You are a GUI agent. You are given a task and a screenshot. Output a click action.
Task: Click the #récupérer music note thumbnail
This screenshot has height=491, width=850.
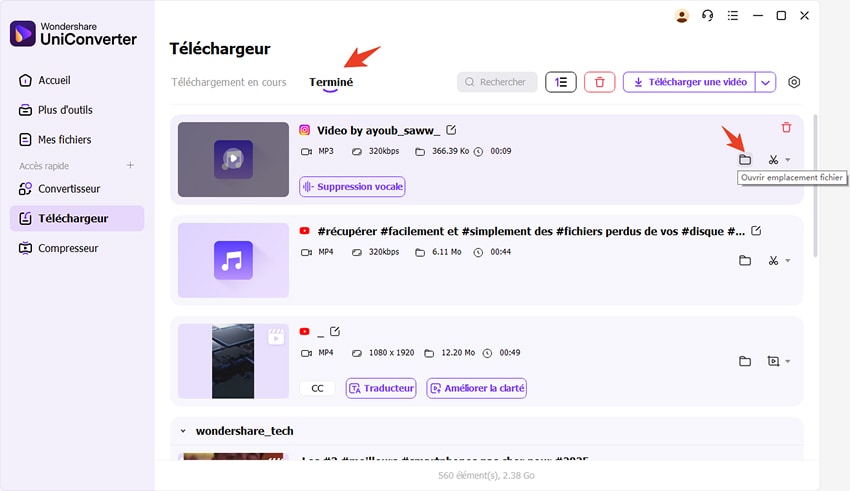[233, 260]
